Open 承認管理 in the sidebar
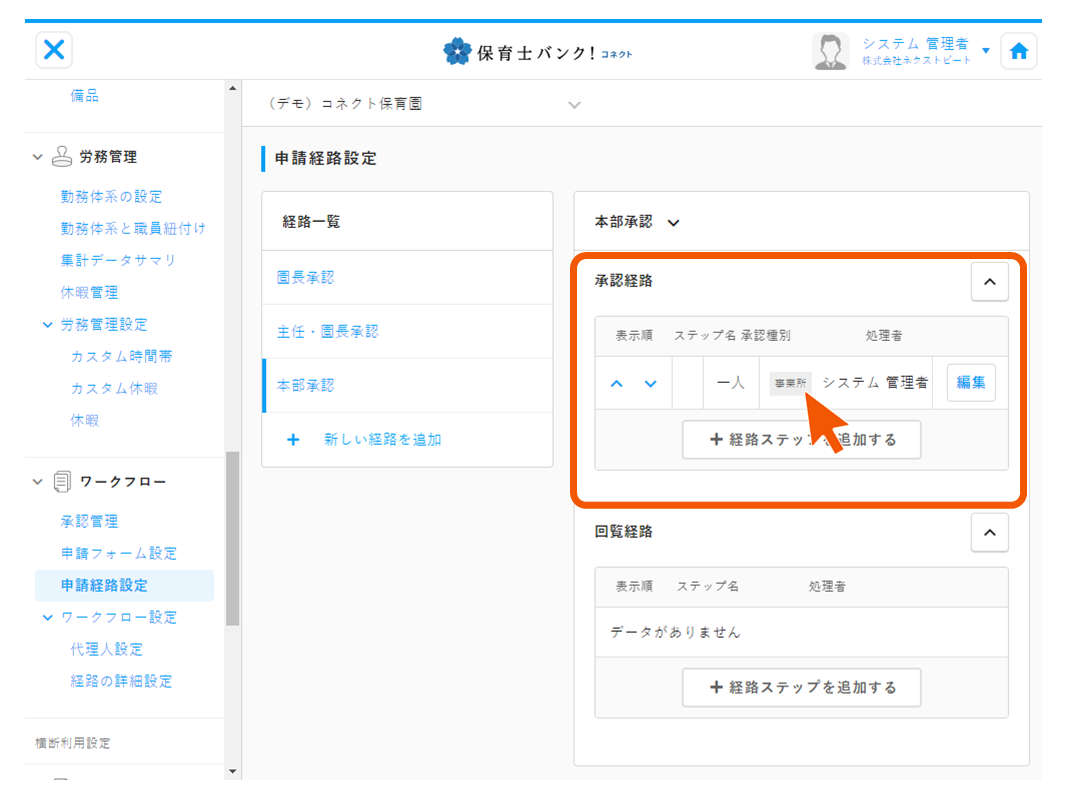 [89, 521]
